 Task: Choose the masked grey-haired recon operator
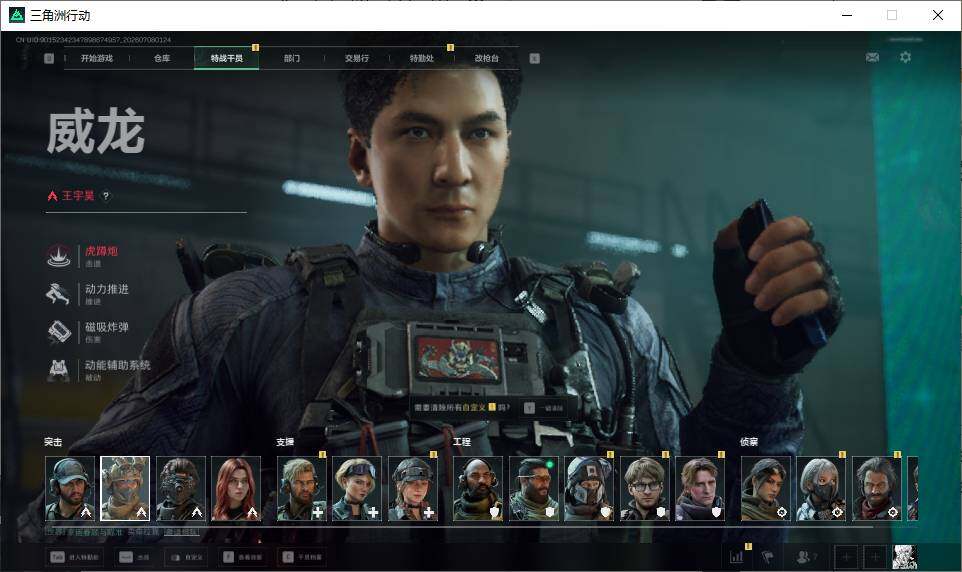822,489
